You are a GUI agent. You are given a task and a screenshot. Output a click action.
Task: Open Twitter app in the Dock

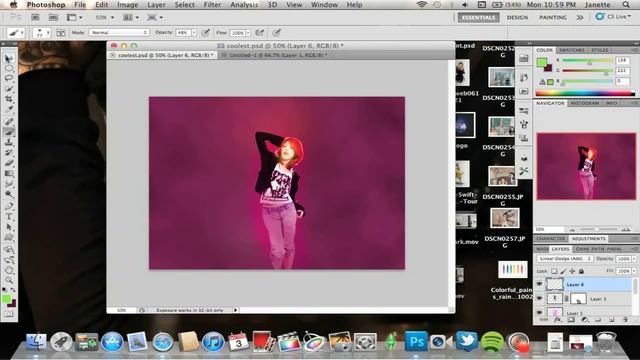tap(466, 341)
